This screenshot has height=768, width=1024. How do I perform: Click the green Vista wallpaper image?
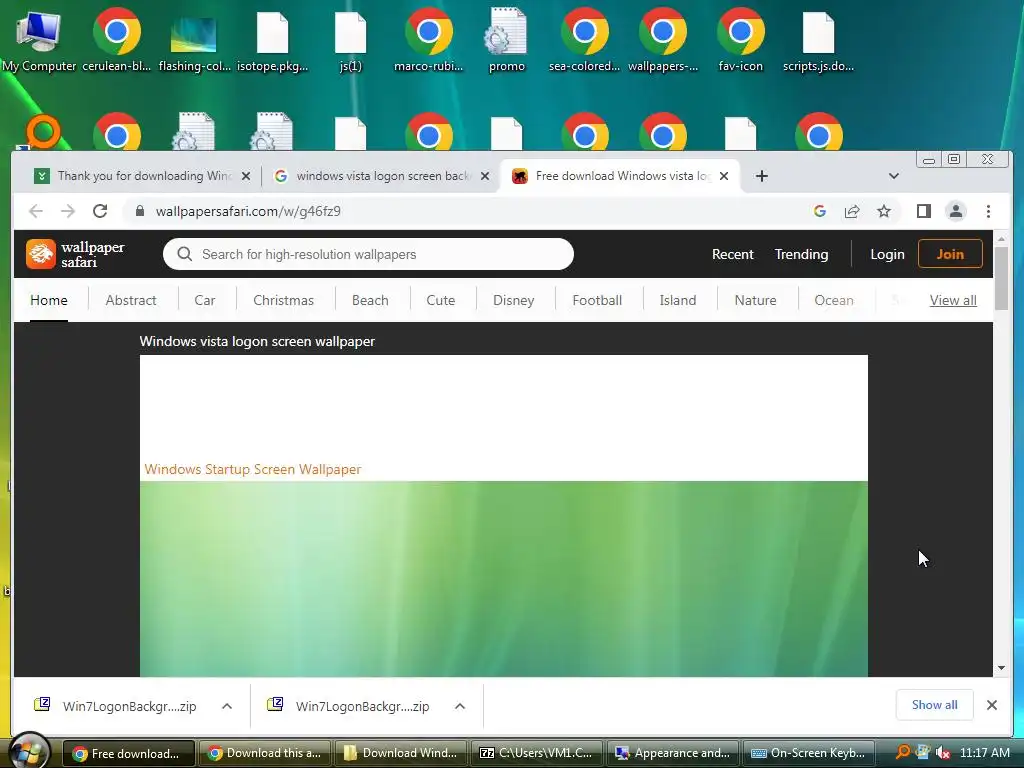pos(504,579)
